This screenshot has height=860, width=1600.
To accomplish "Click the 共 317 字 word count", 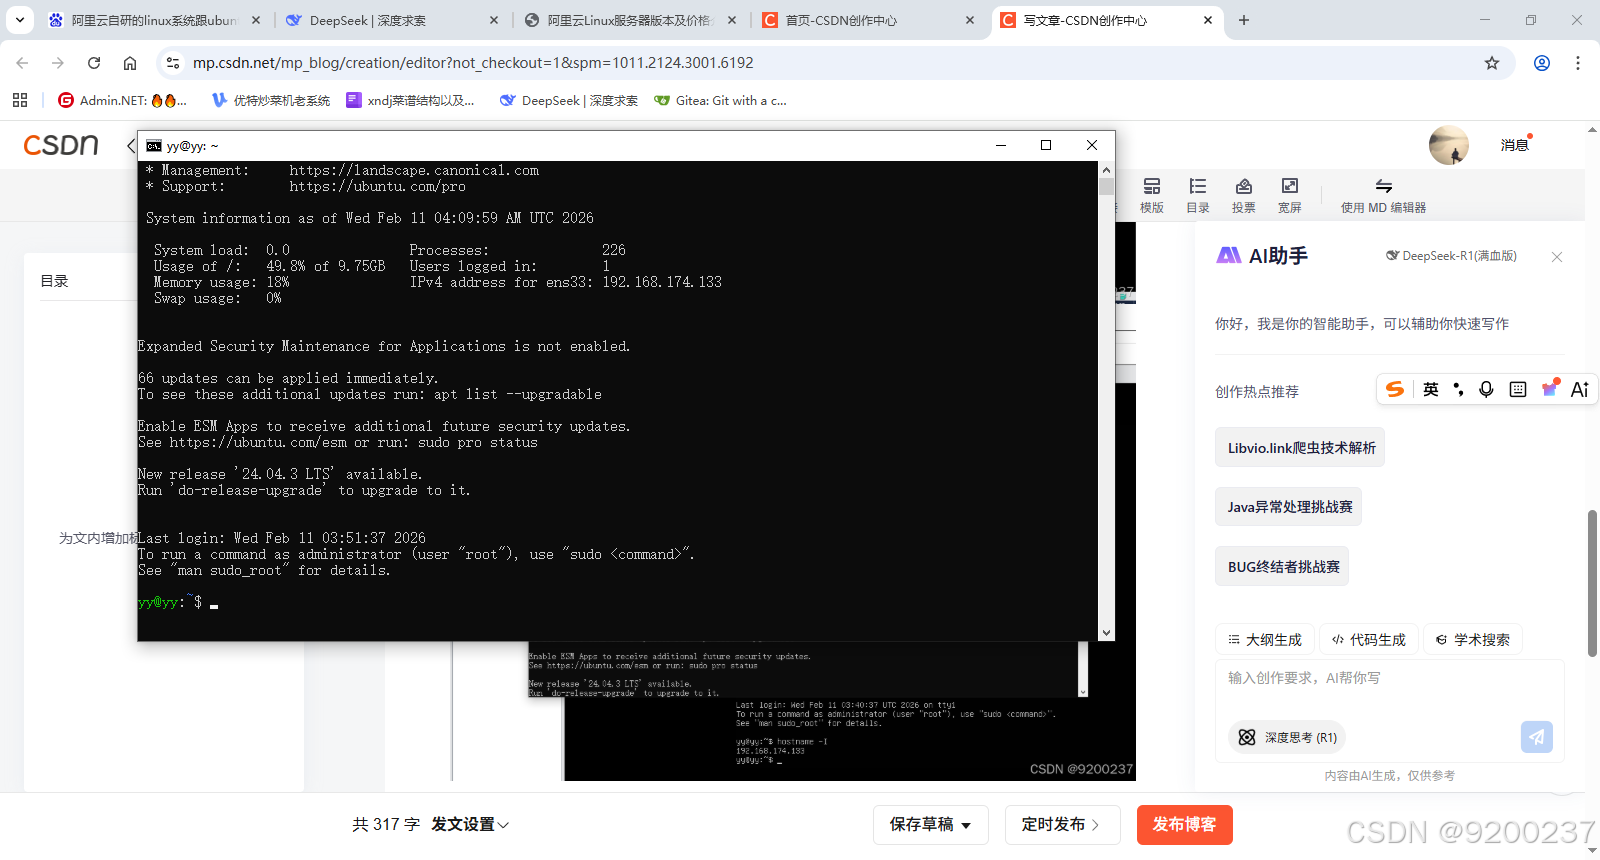I will 386,824.
